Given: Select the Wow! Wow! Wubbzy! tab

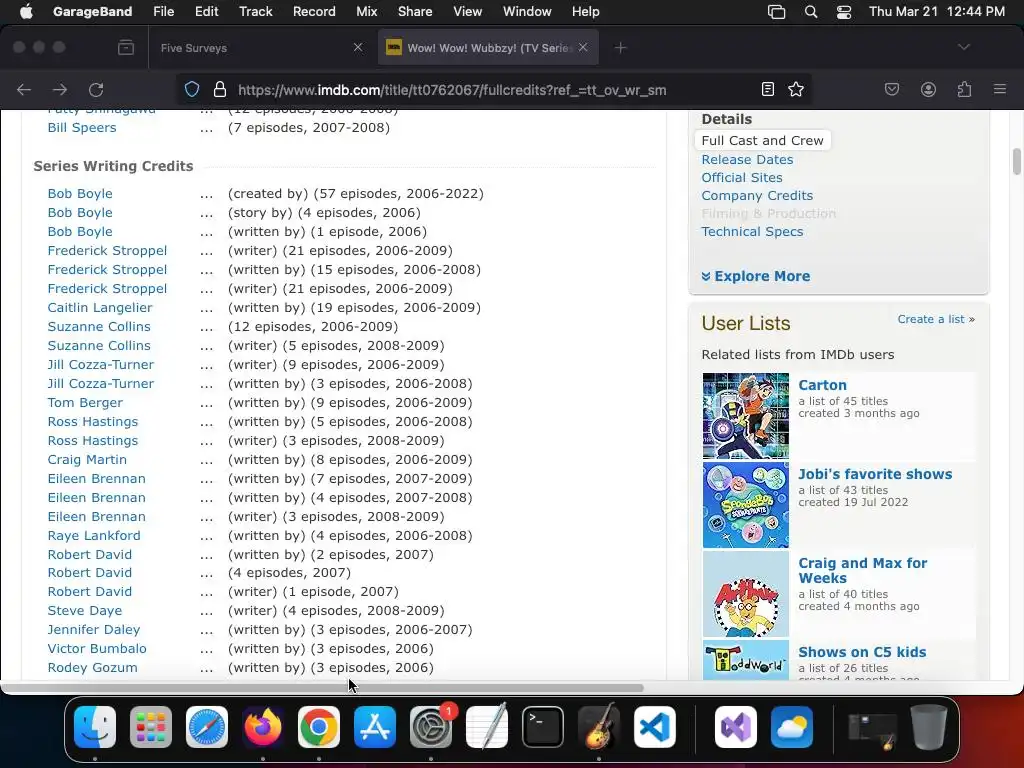Looking at the screenshot, I should (488, 48).
